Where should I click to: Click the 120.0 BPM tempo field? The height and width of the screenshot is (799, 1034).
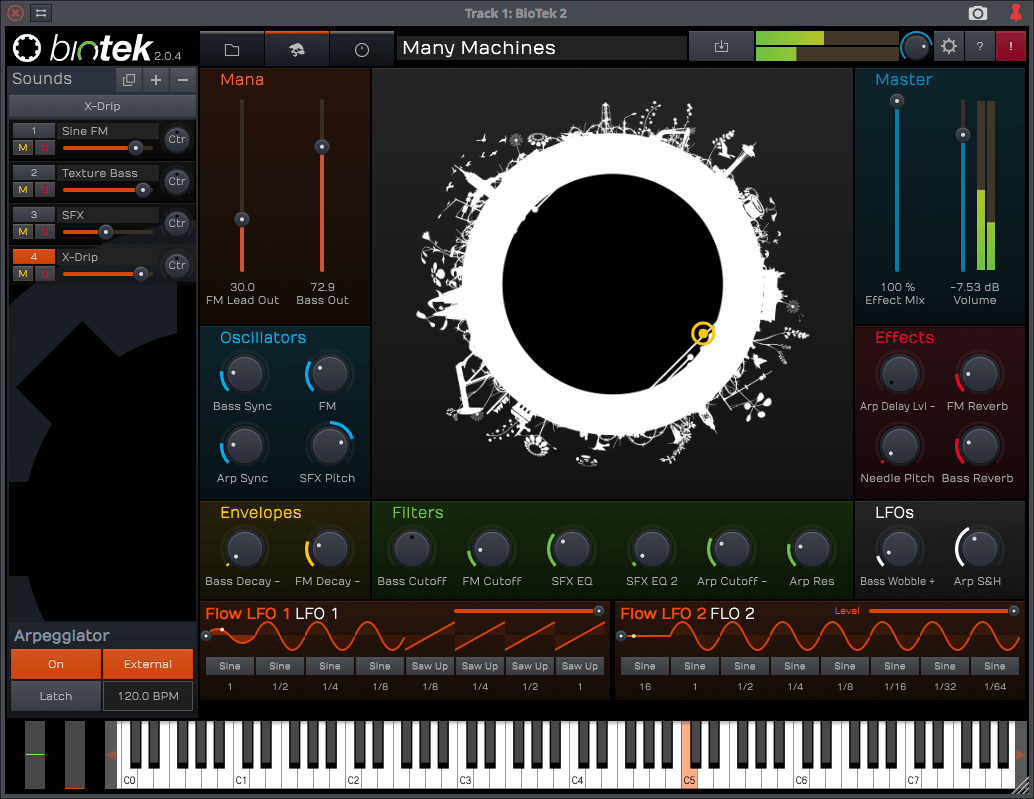coord(148,696)
